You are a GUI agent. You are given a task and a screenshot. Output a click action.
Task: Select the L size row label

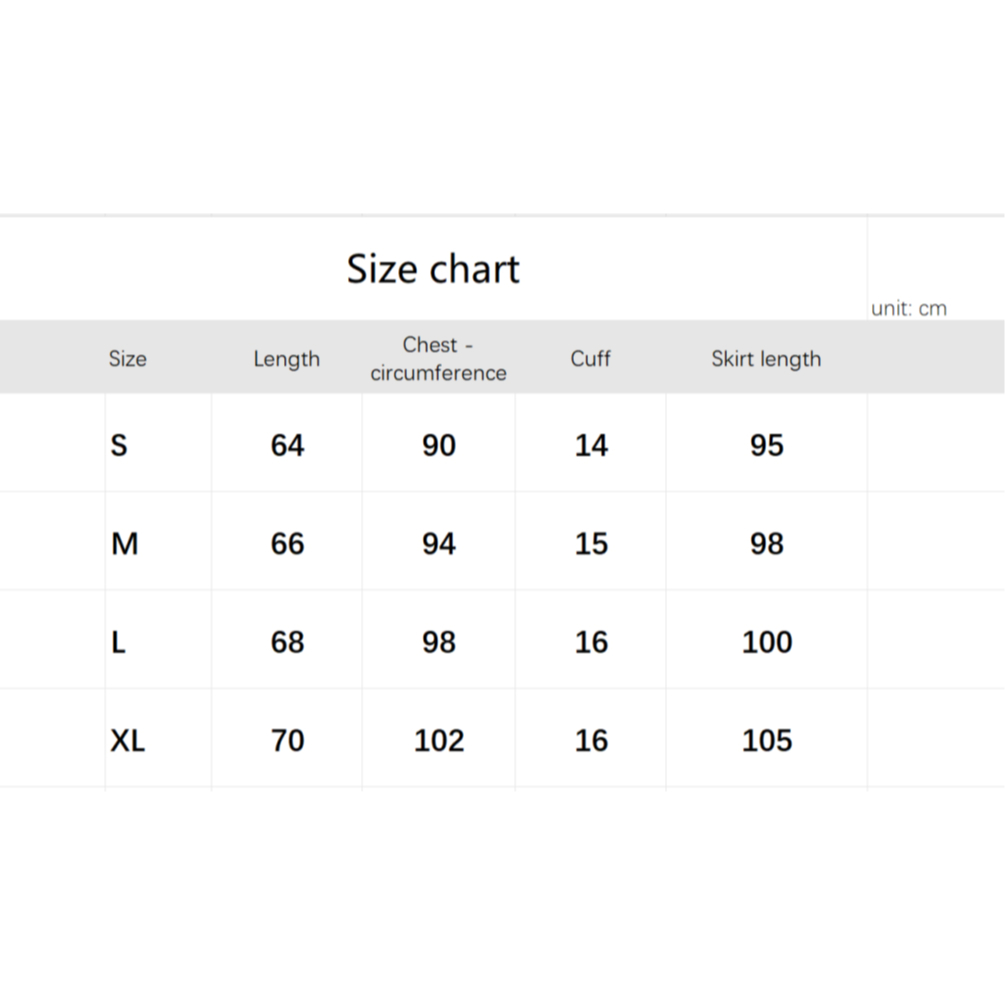coord(118,642)
